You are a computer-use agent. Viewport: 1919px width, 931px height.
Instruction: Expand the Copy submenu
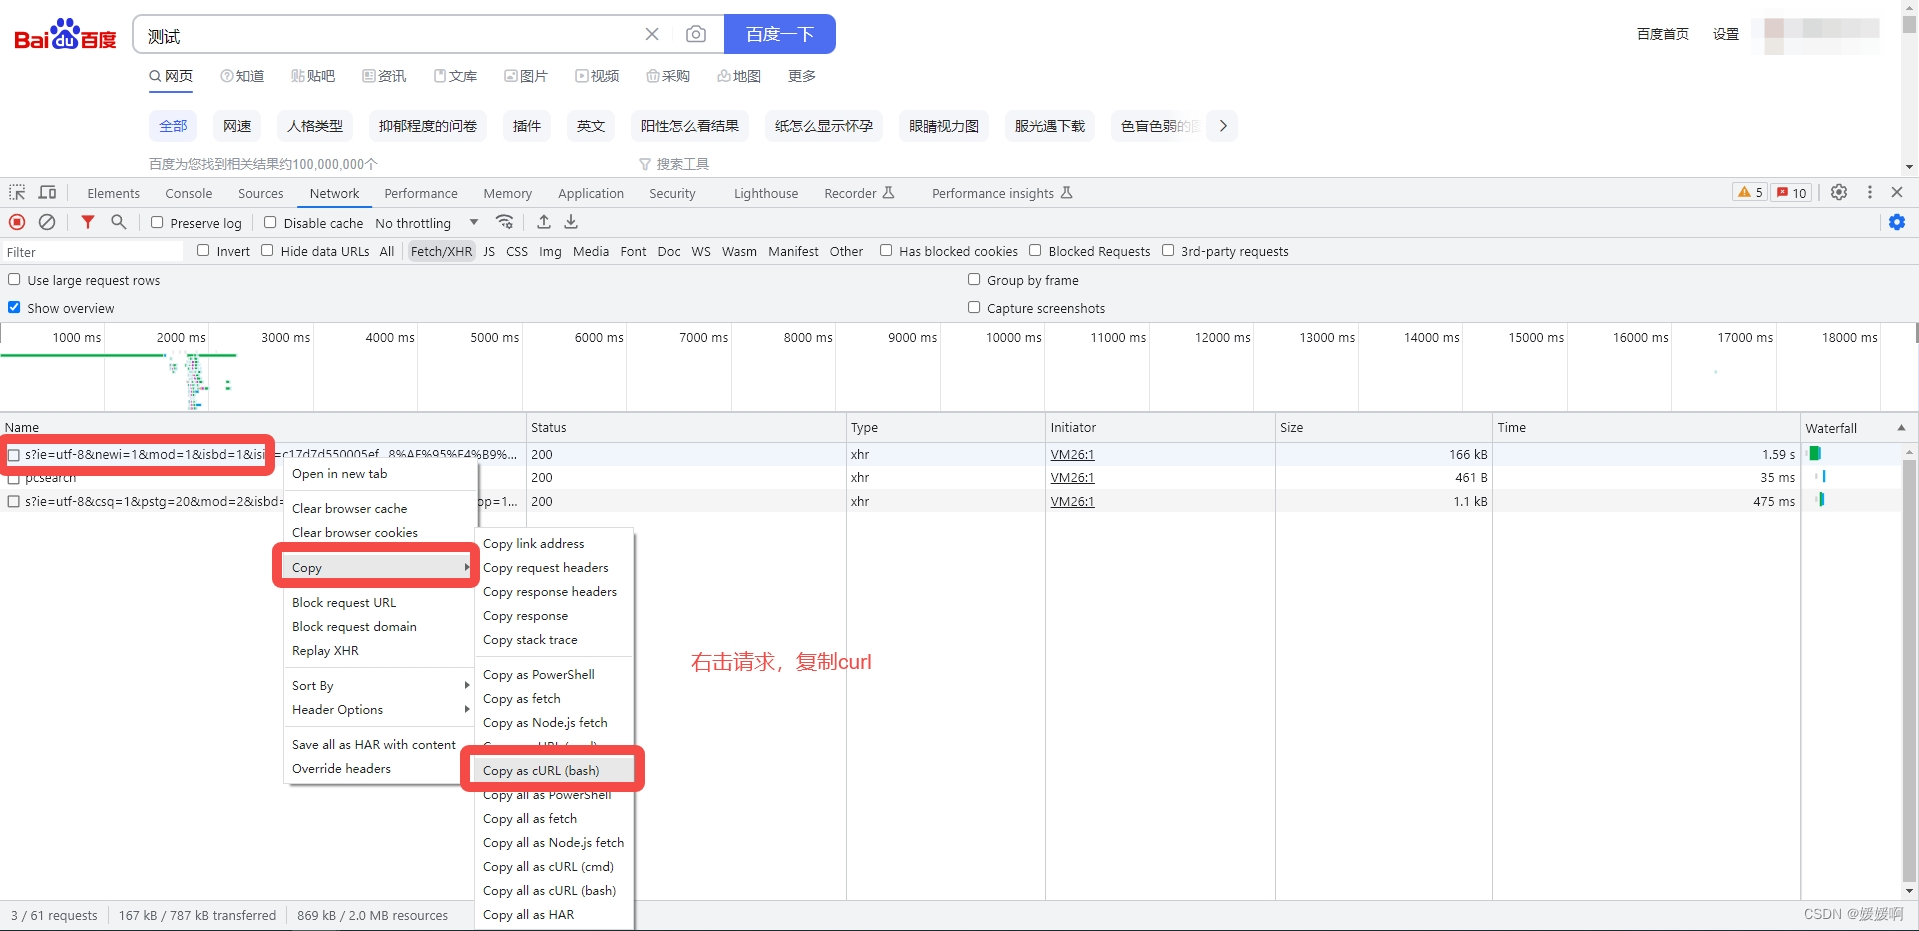click(376, 567)
